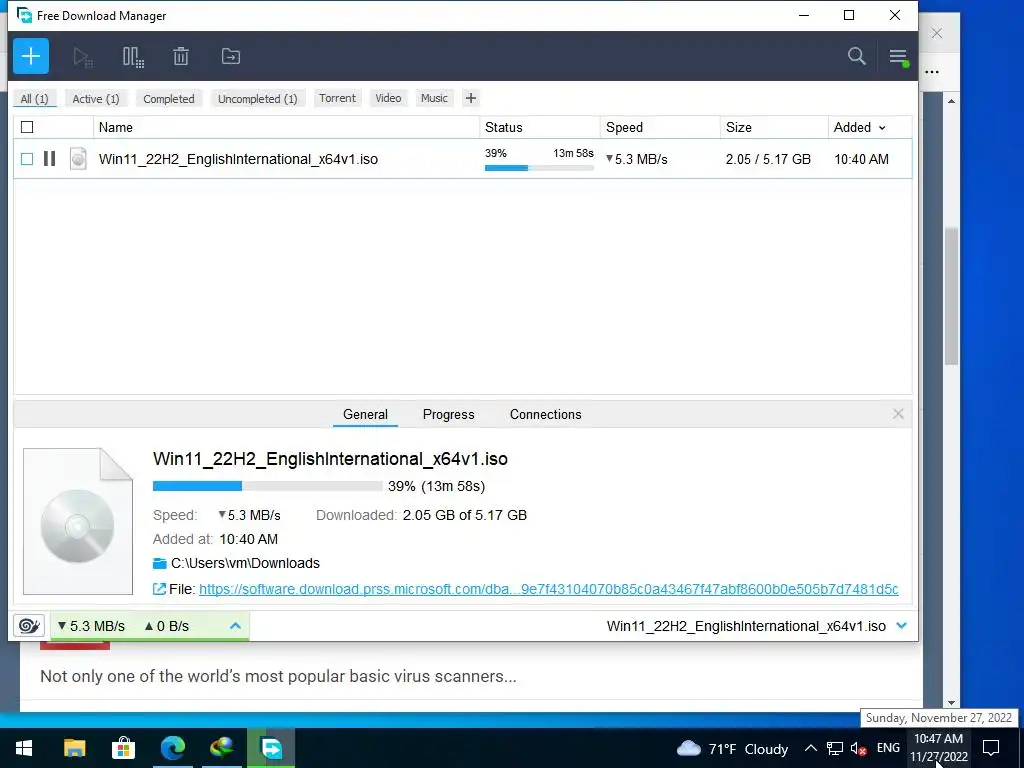Move download to folder icon
1024x768 pixels.
(x=231, y=56)
